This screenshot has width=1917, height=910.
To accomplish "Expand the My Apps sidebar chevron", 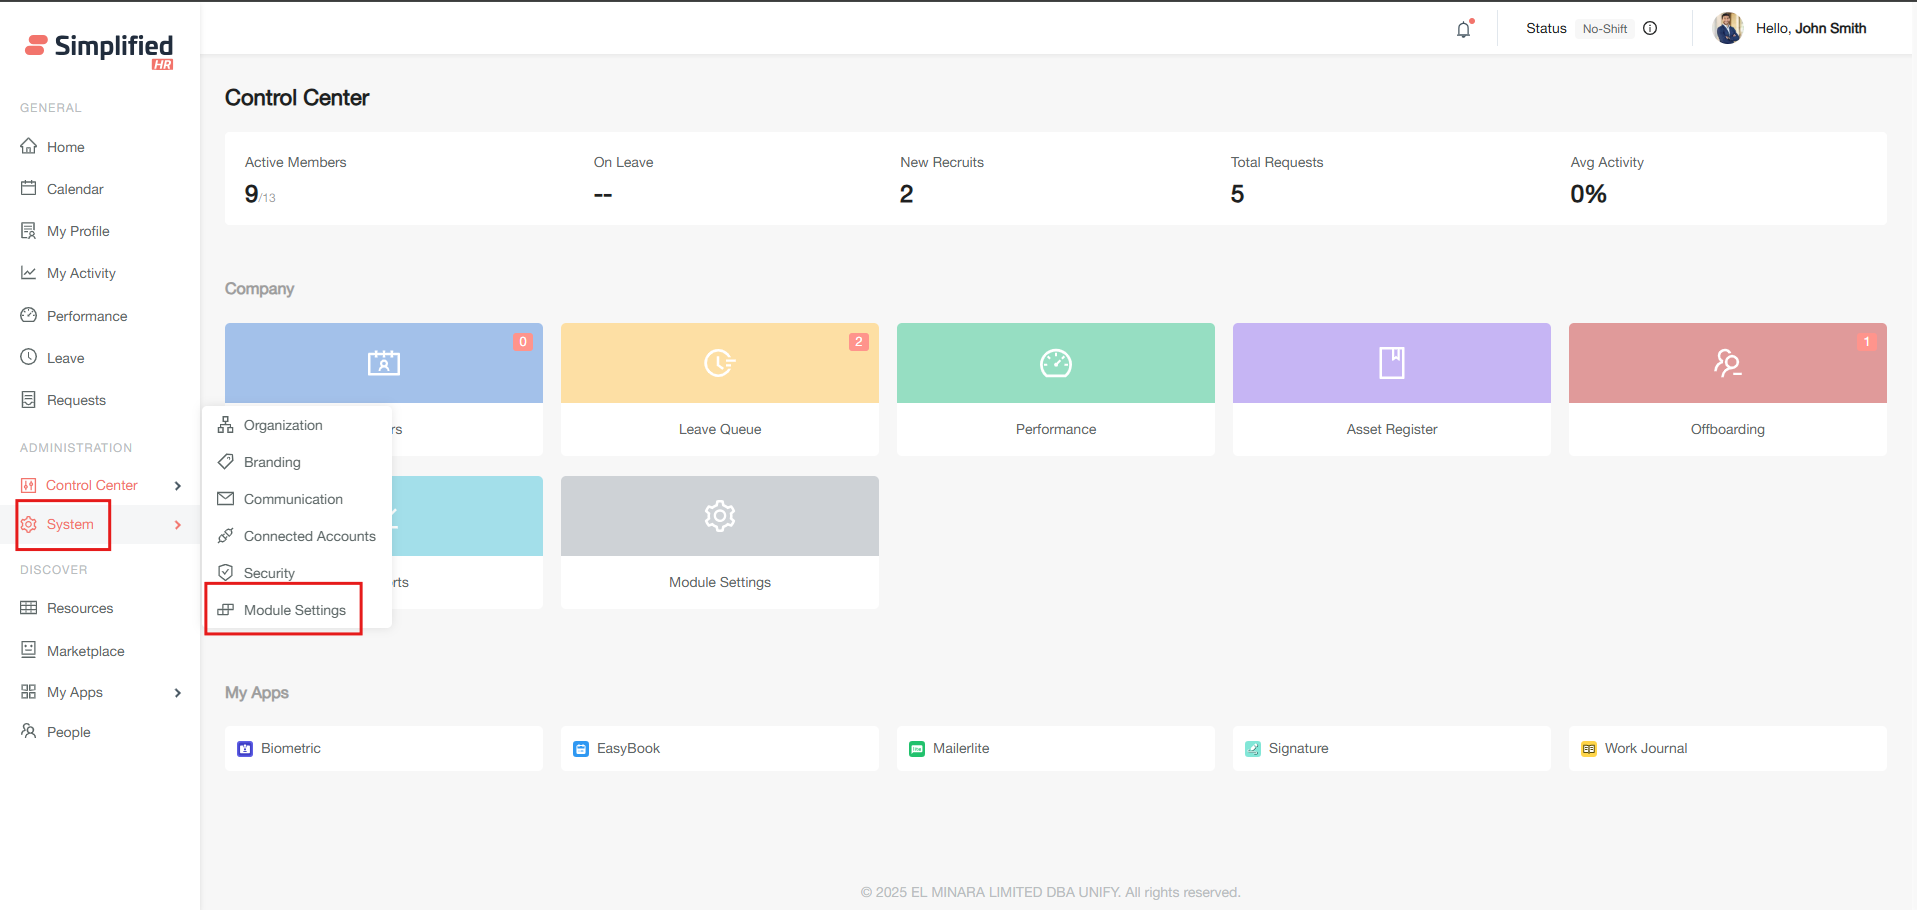I will pos(178,693).
